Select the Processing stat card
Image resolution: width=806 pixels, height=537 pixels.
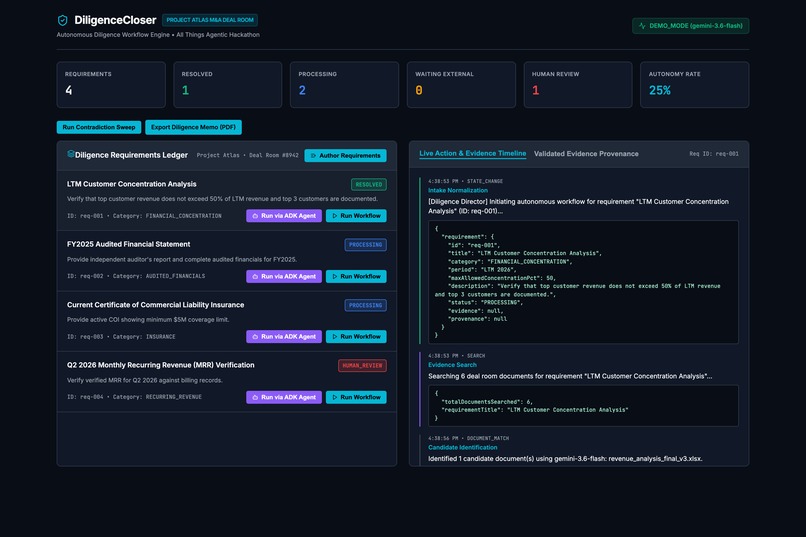[344, 85]
